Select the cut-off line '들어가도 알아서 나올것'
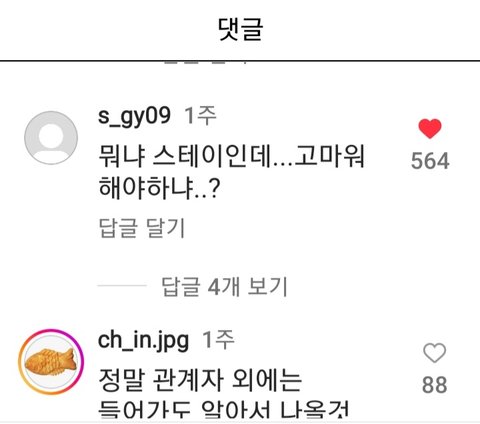Image resolution: width=480 pixels, height=424 pixels. pyautogui.click(x=224, y=409)
